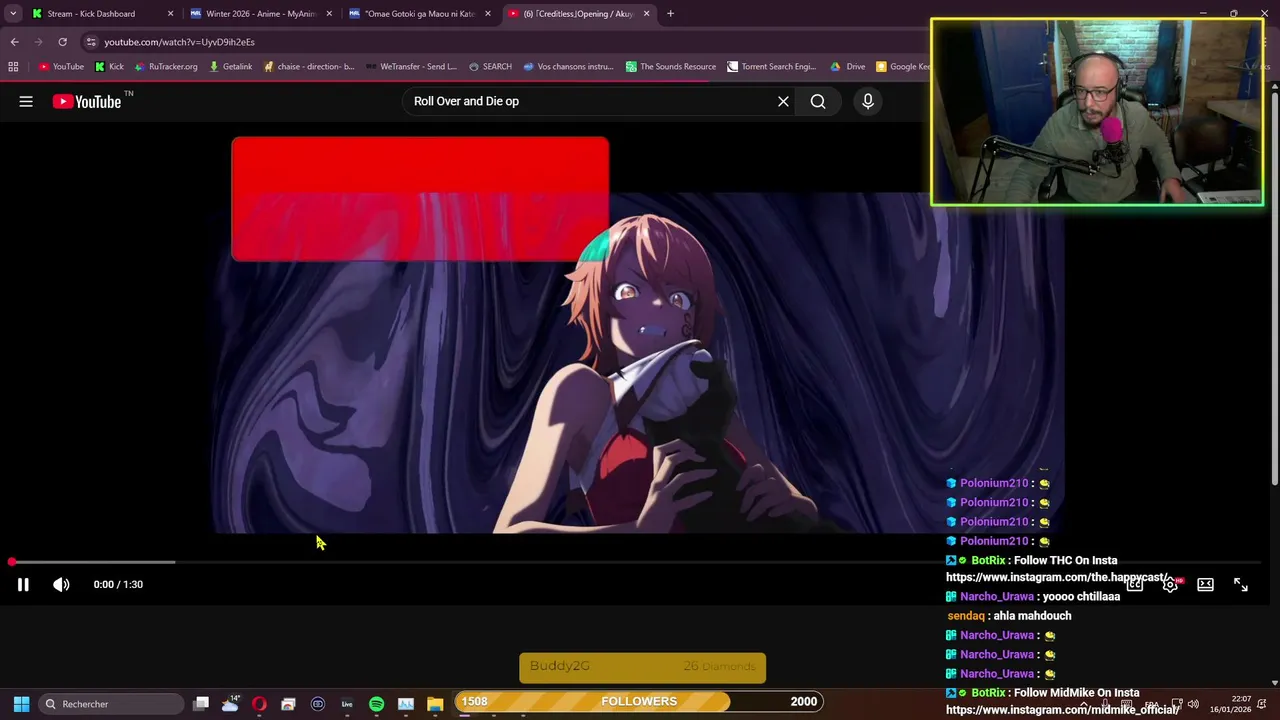Open the Vos chansons instru bookmark

tap(568, 67)
